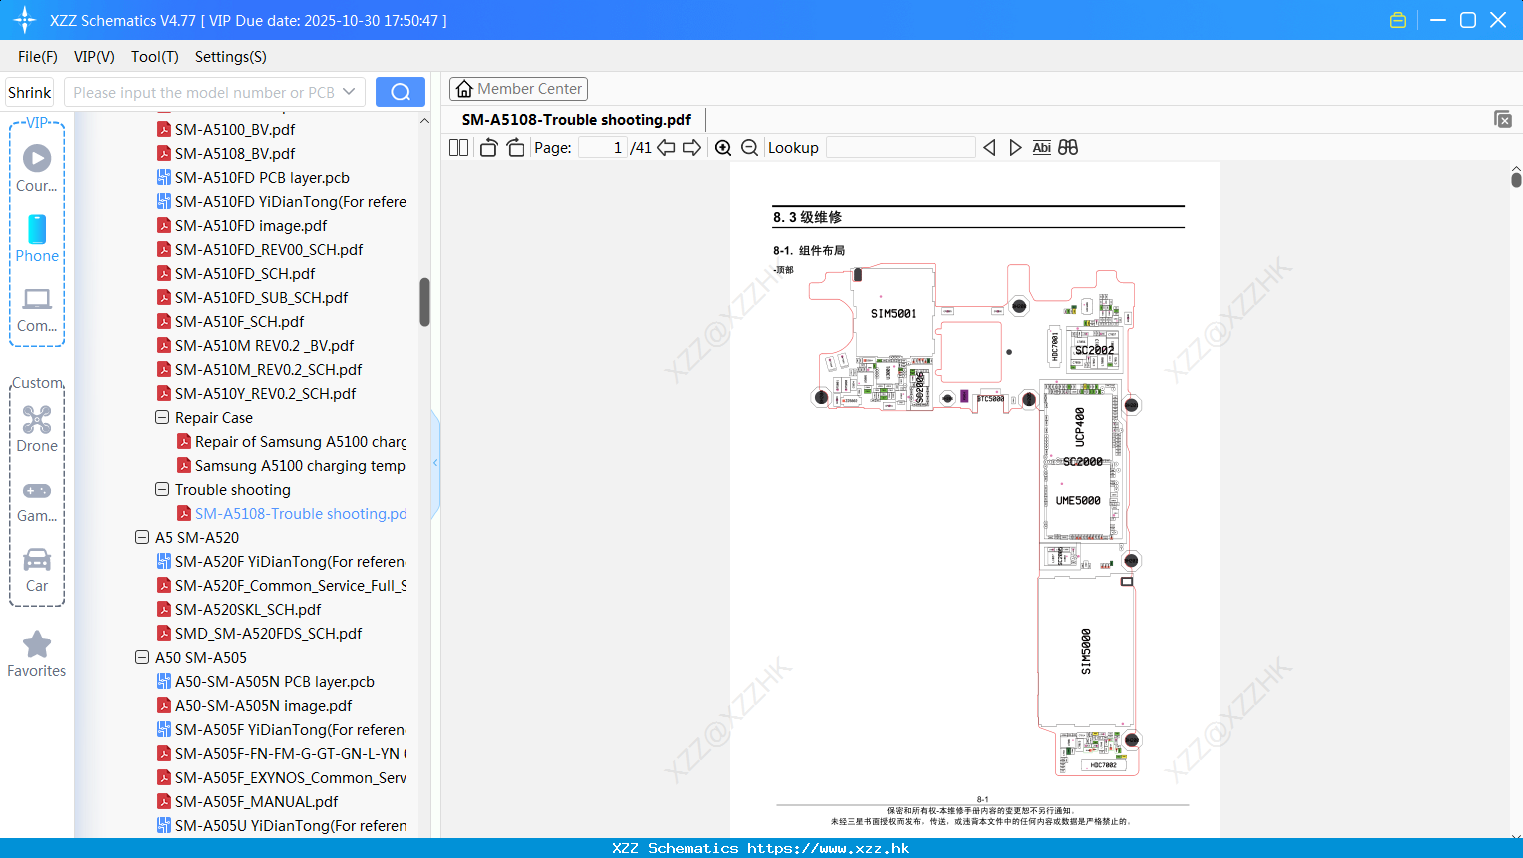Rotate page counterclockwise icon
1523x858 pixels.
pos(488,147)
